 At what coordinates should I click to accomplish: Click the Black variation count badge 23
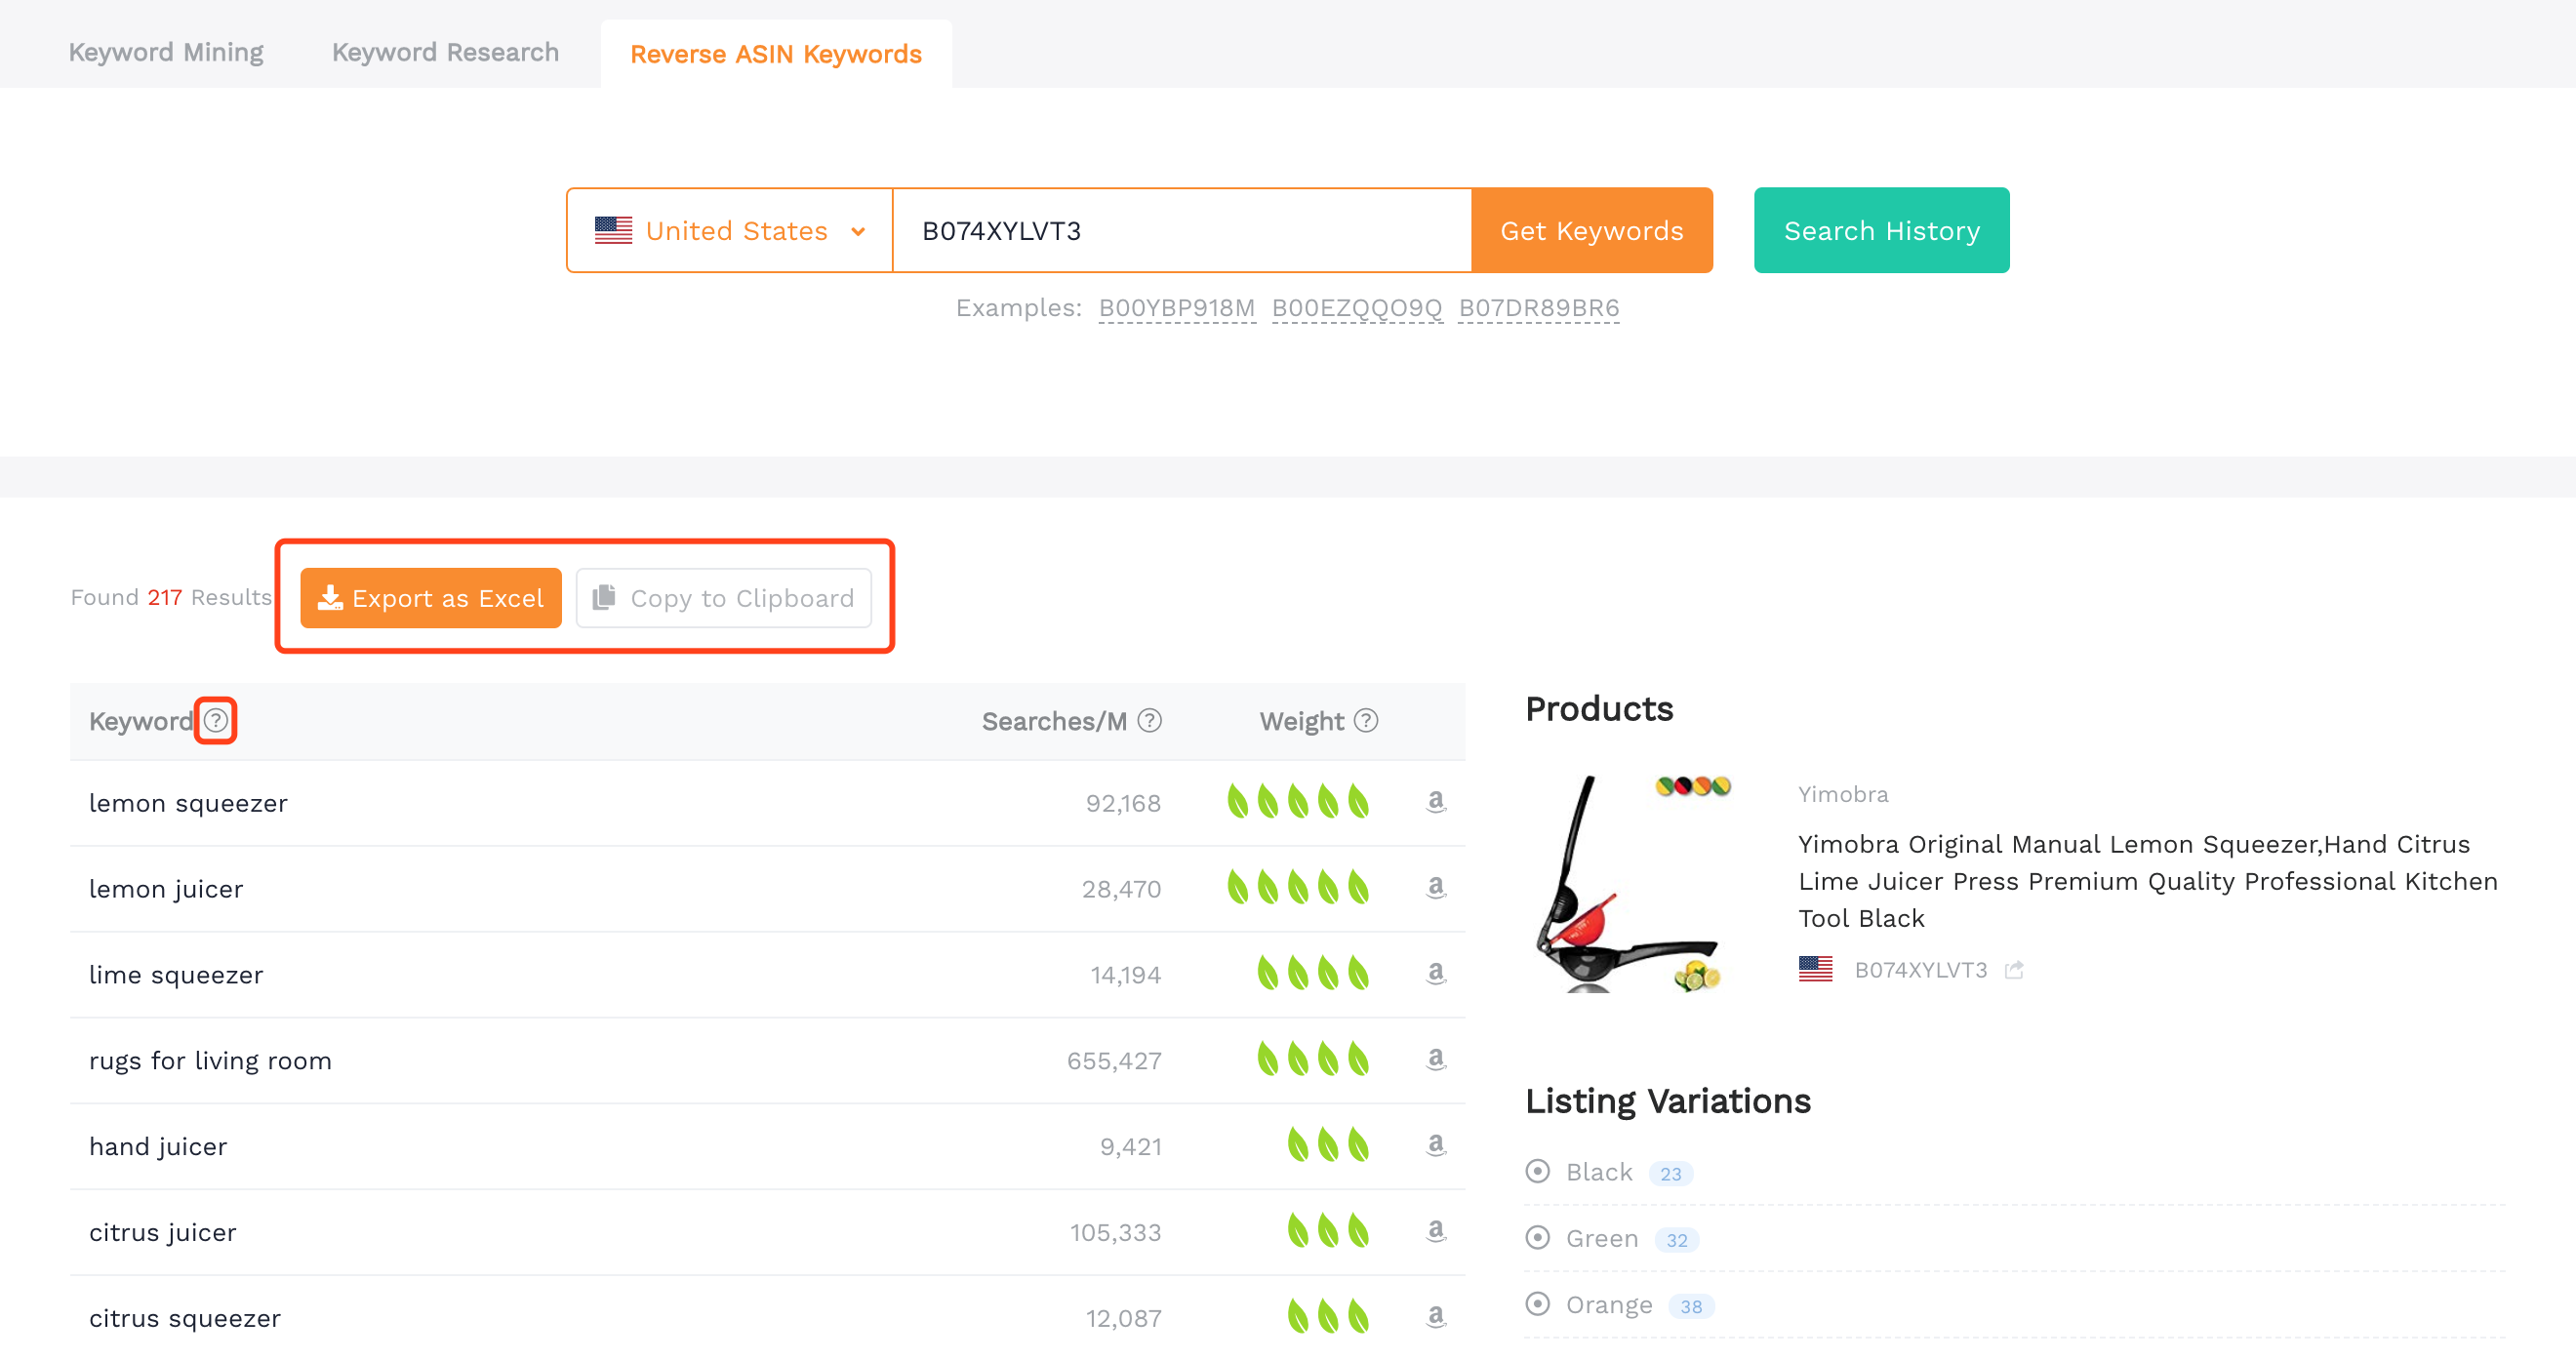pos(1671,1173)
